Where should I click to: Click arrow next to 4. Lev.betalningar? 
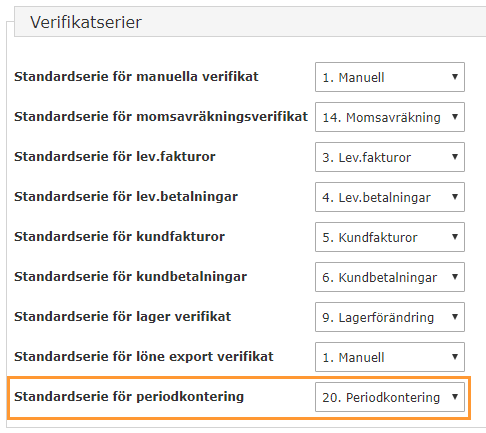click(455, 197)
